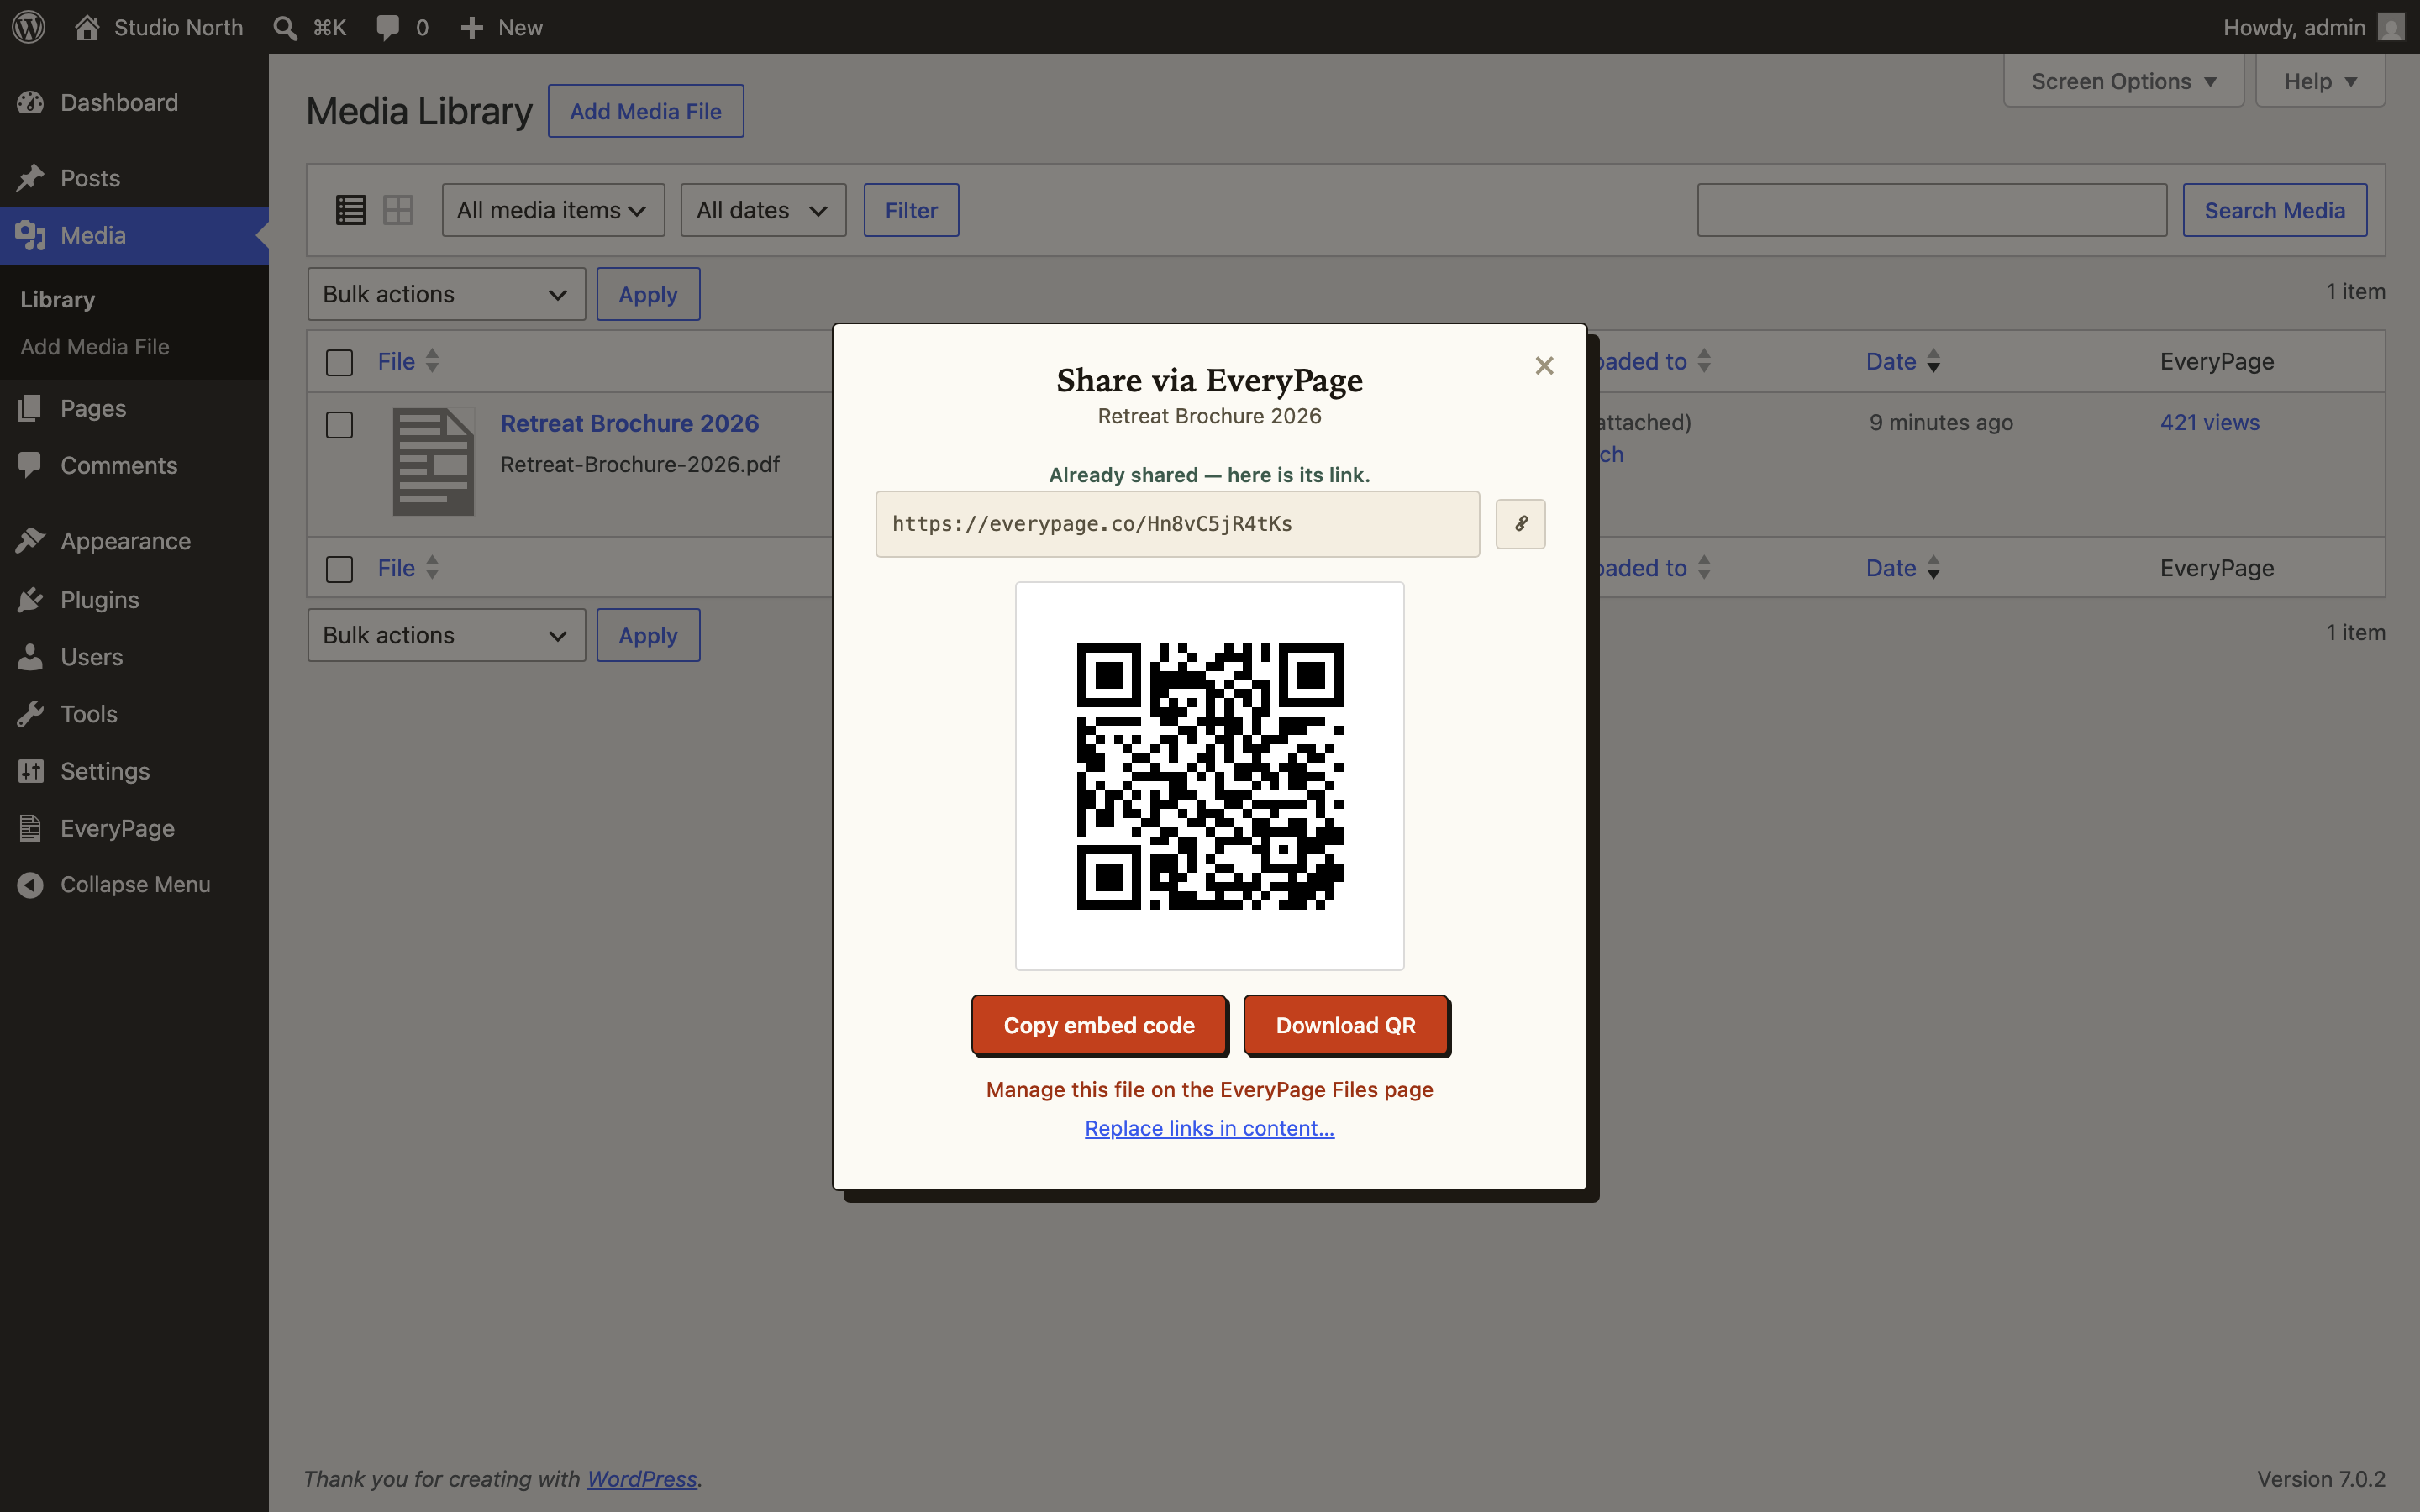Click Add Media File button in header
Image resolution: width=2420 pixels, height=1512 pixels.
[x=646, y=111]
